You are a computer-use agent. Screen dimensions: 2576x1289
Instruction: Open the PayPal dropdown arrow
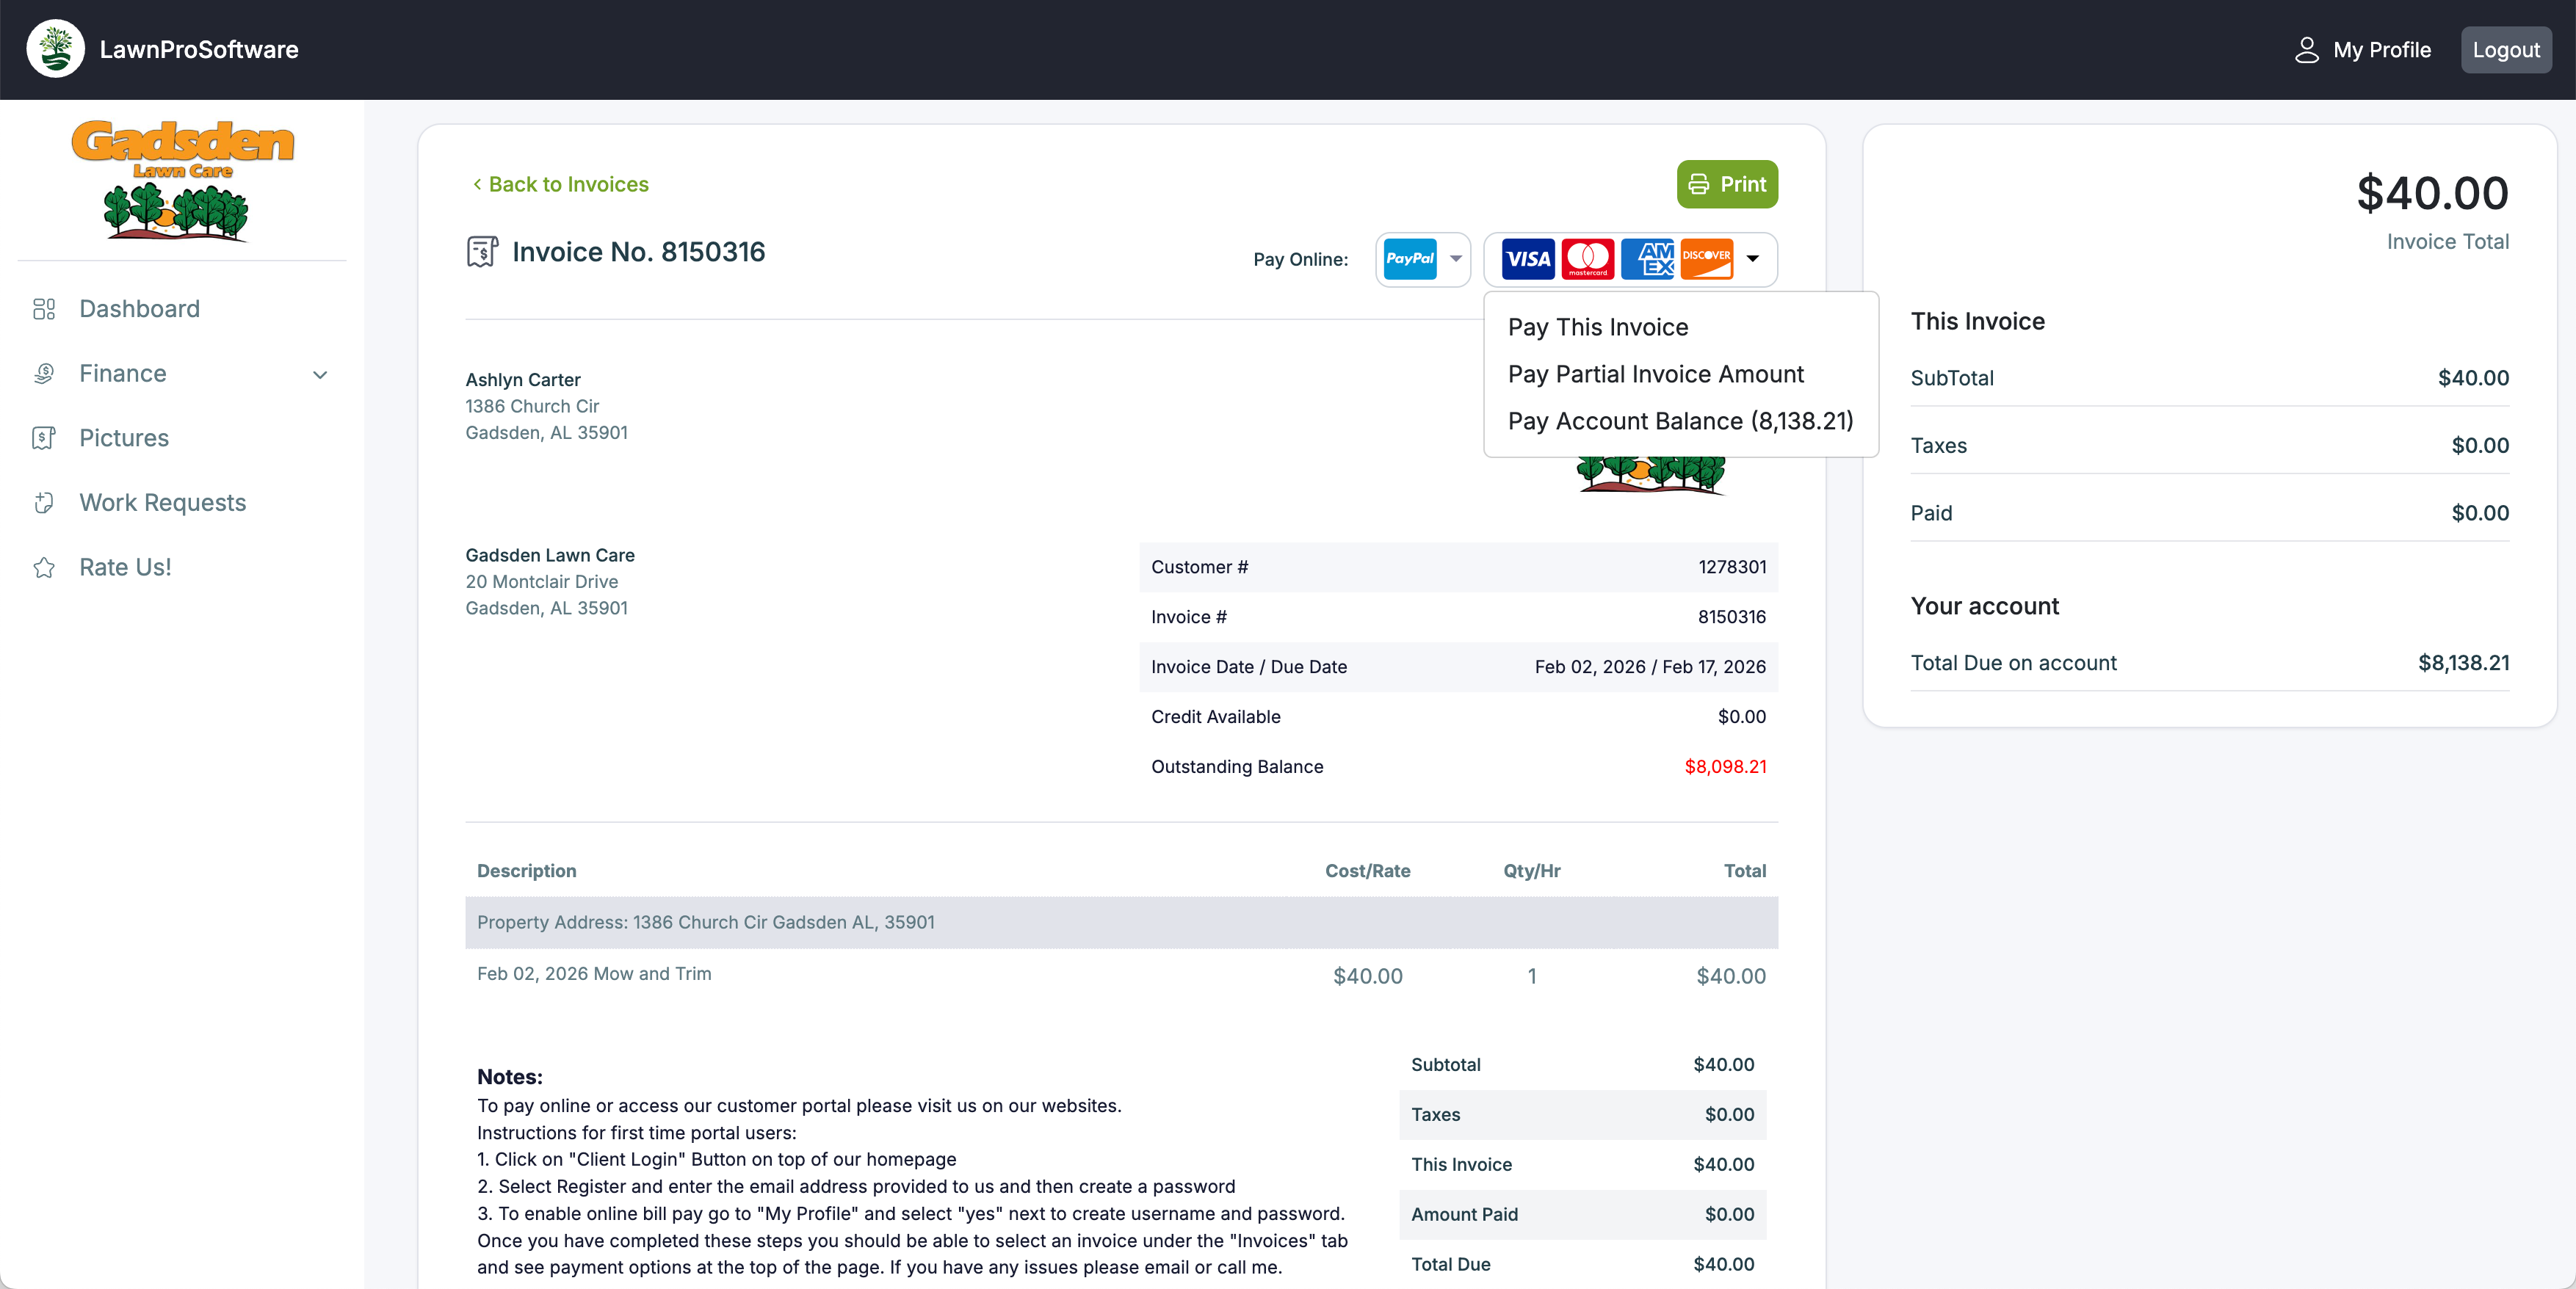tap(1456, 259)
